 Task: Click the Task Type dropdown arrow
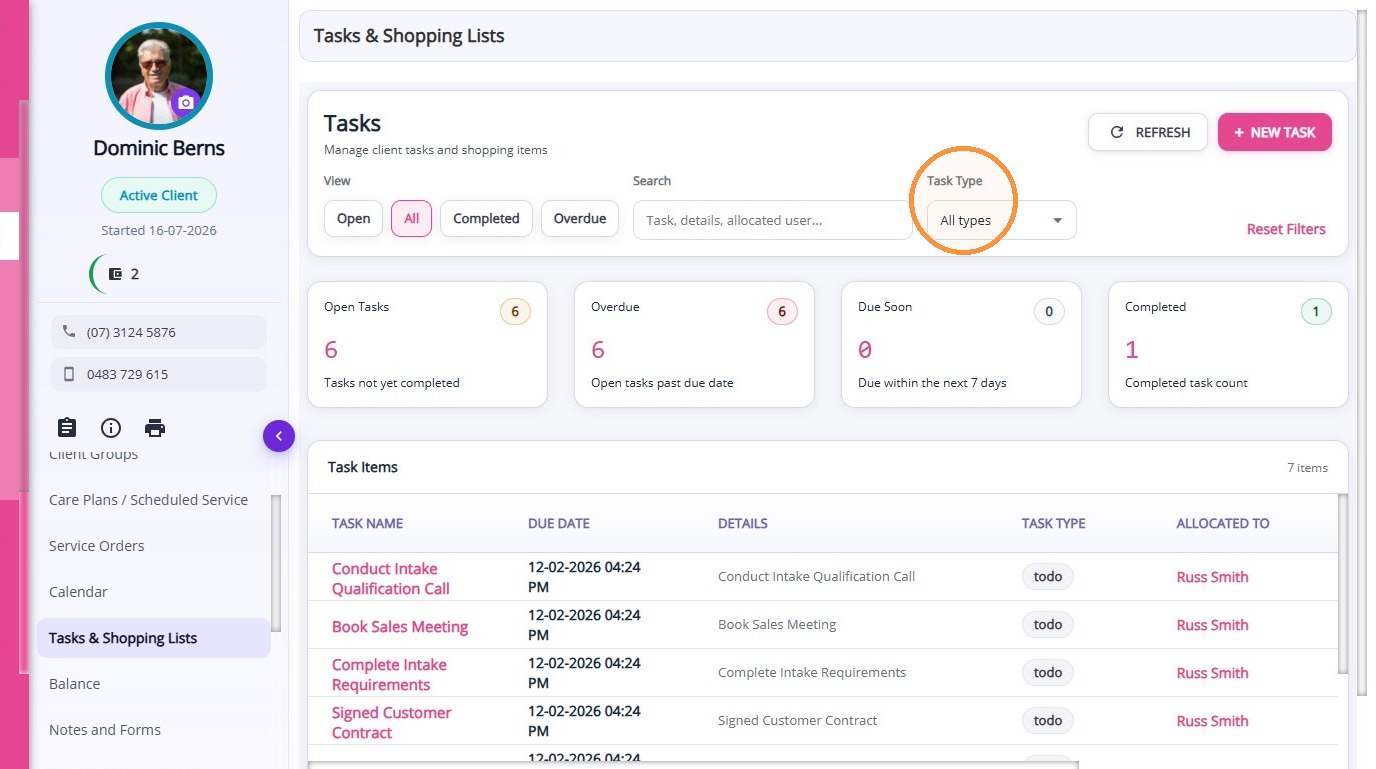click(x=1057, y=220)
